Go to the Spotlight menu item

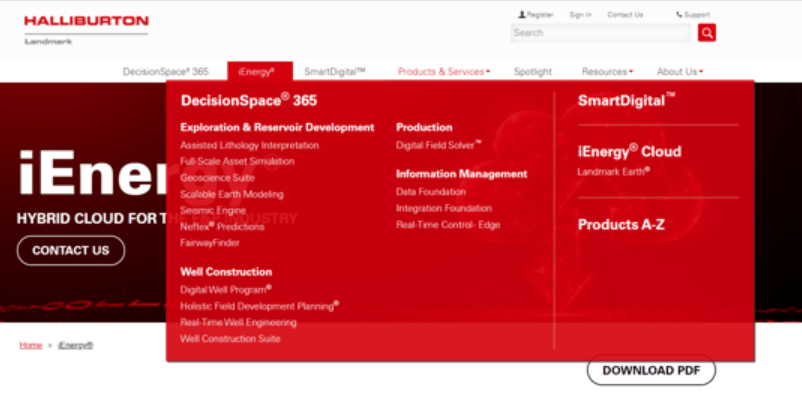pos(532,72)
